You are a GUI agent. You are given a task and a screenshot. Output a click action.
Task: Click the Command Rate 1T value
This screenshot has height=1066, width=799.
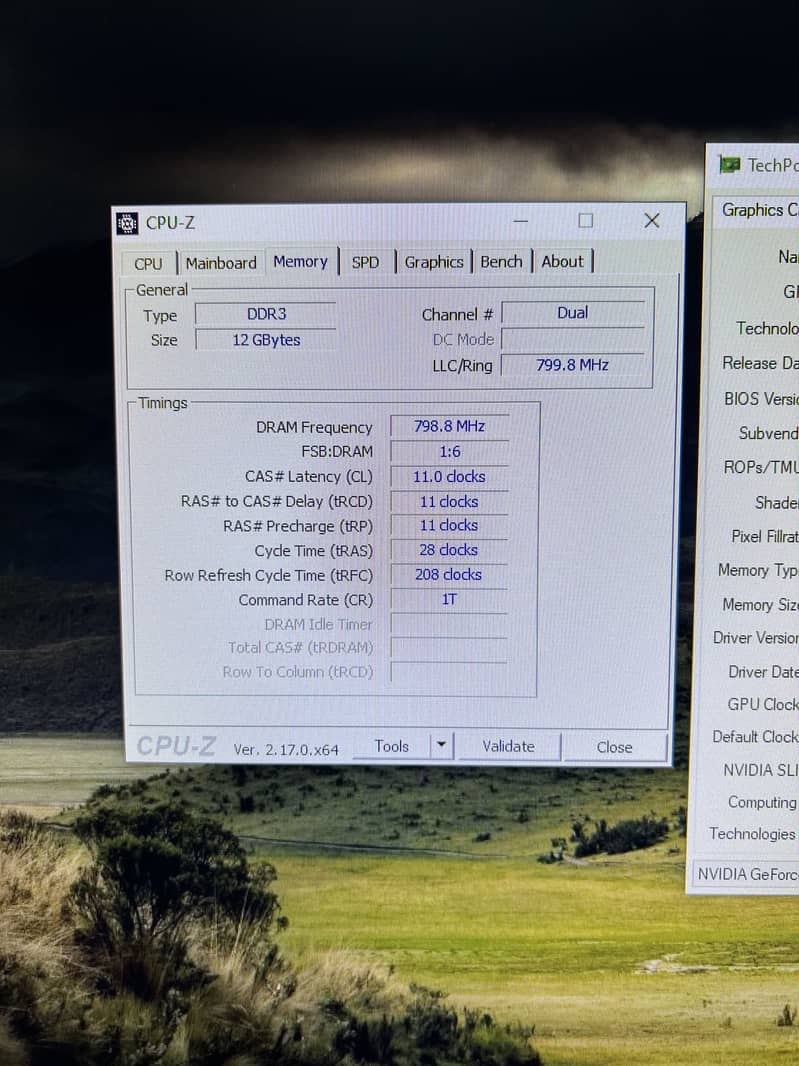tap(449, 599)
